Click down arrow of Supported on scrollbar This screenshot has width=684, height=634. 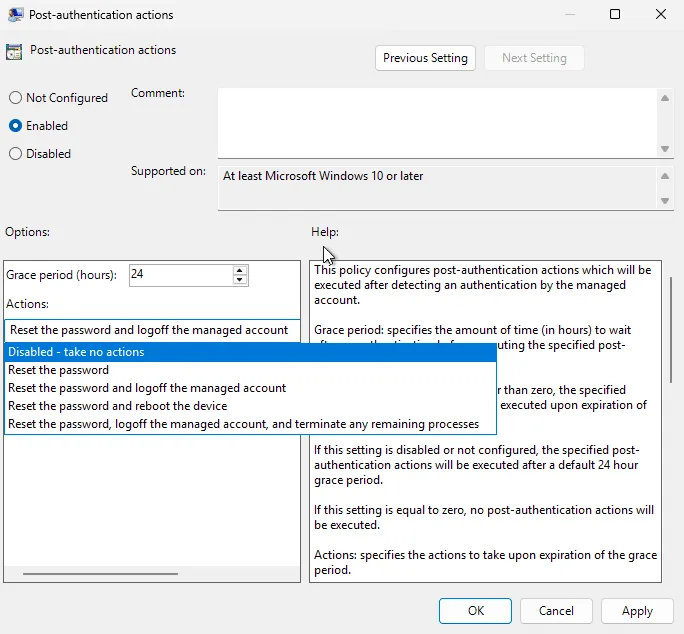665,201
